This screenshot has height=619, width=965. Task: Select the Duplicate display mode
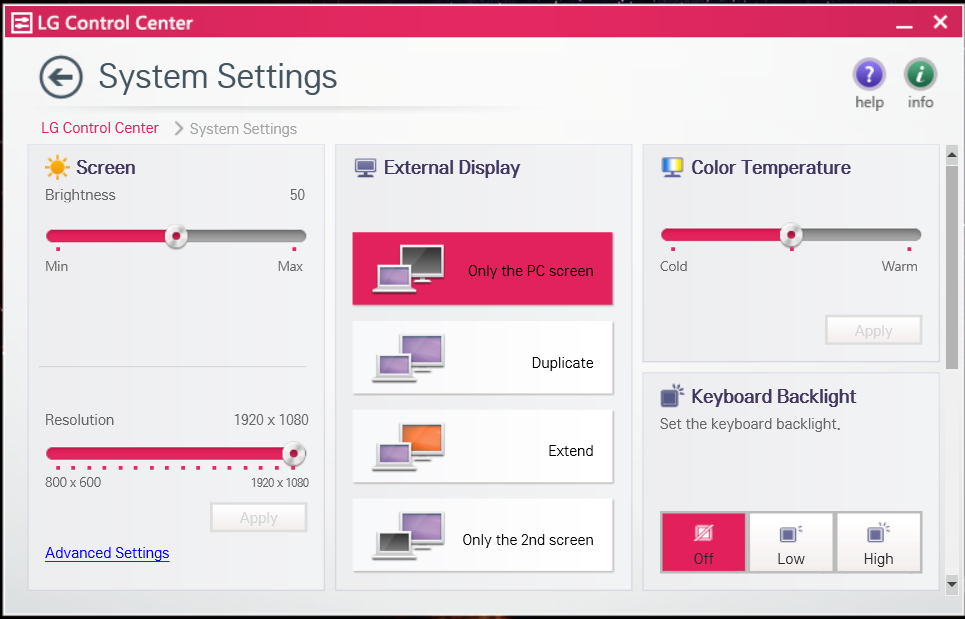click(482, 357)
